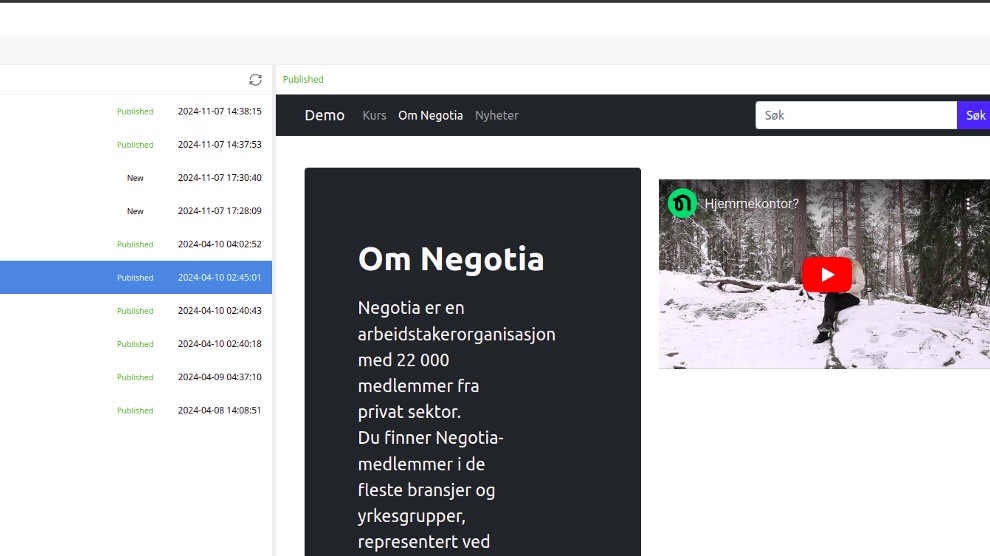The image size is (990, 556).
Task: Go to the Demo home brand link
Action: click(325, 115)
